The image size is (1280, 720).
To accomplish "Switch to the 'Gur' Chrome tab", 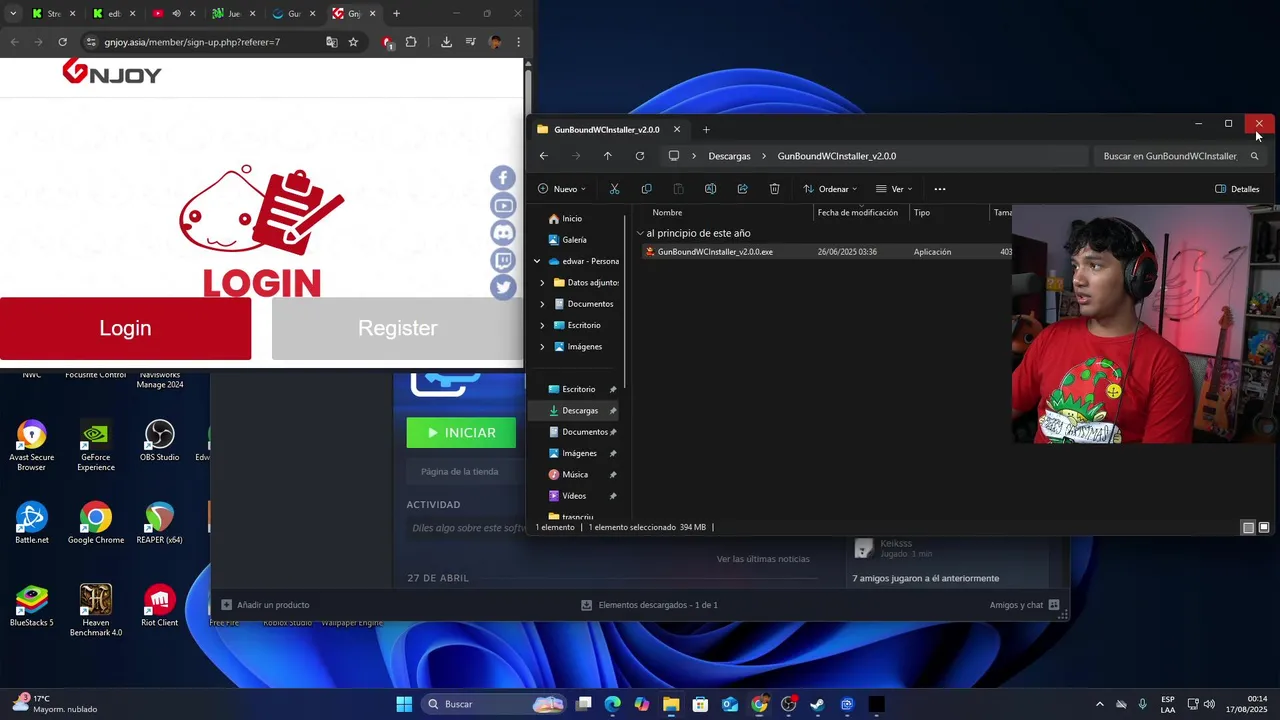I will click(293, 14).
